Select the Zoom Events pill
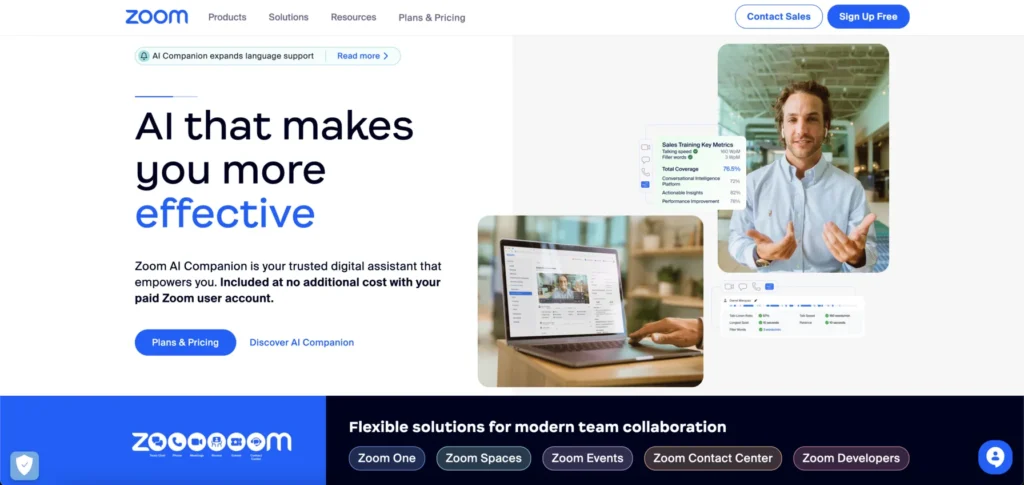Viewport: 1024px width, 485px height. [588, 458]
